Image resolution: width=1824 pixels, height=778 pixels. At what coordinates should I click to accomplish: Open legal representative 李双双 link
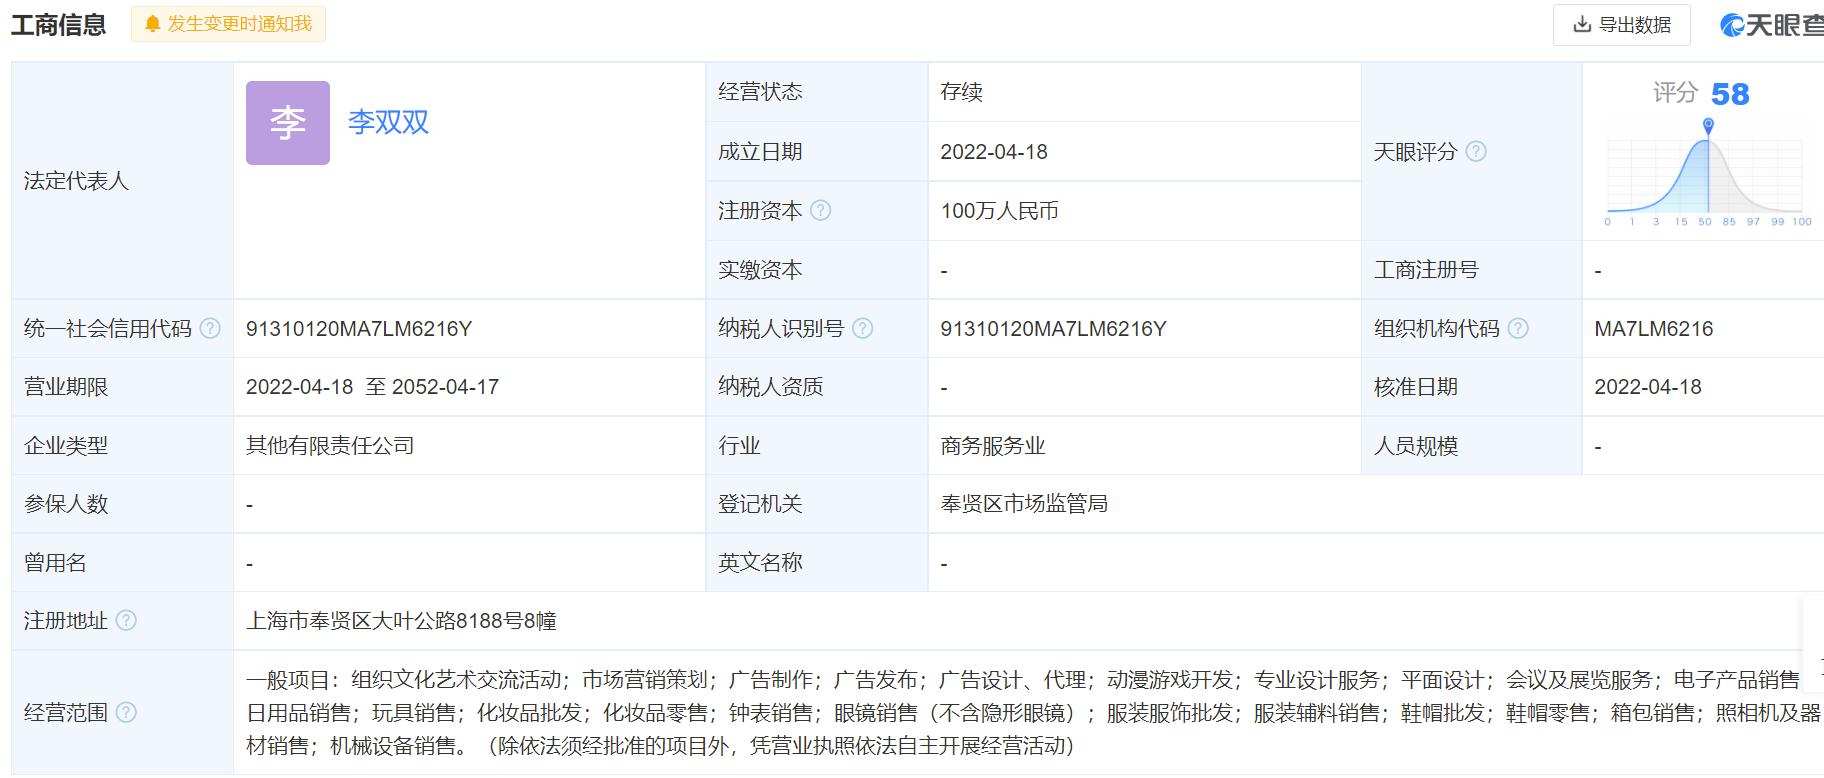[x=388, y=122]
